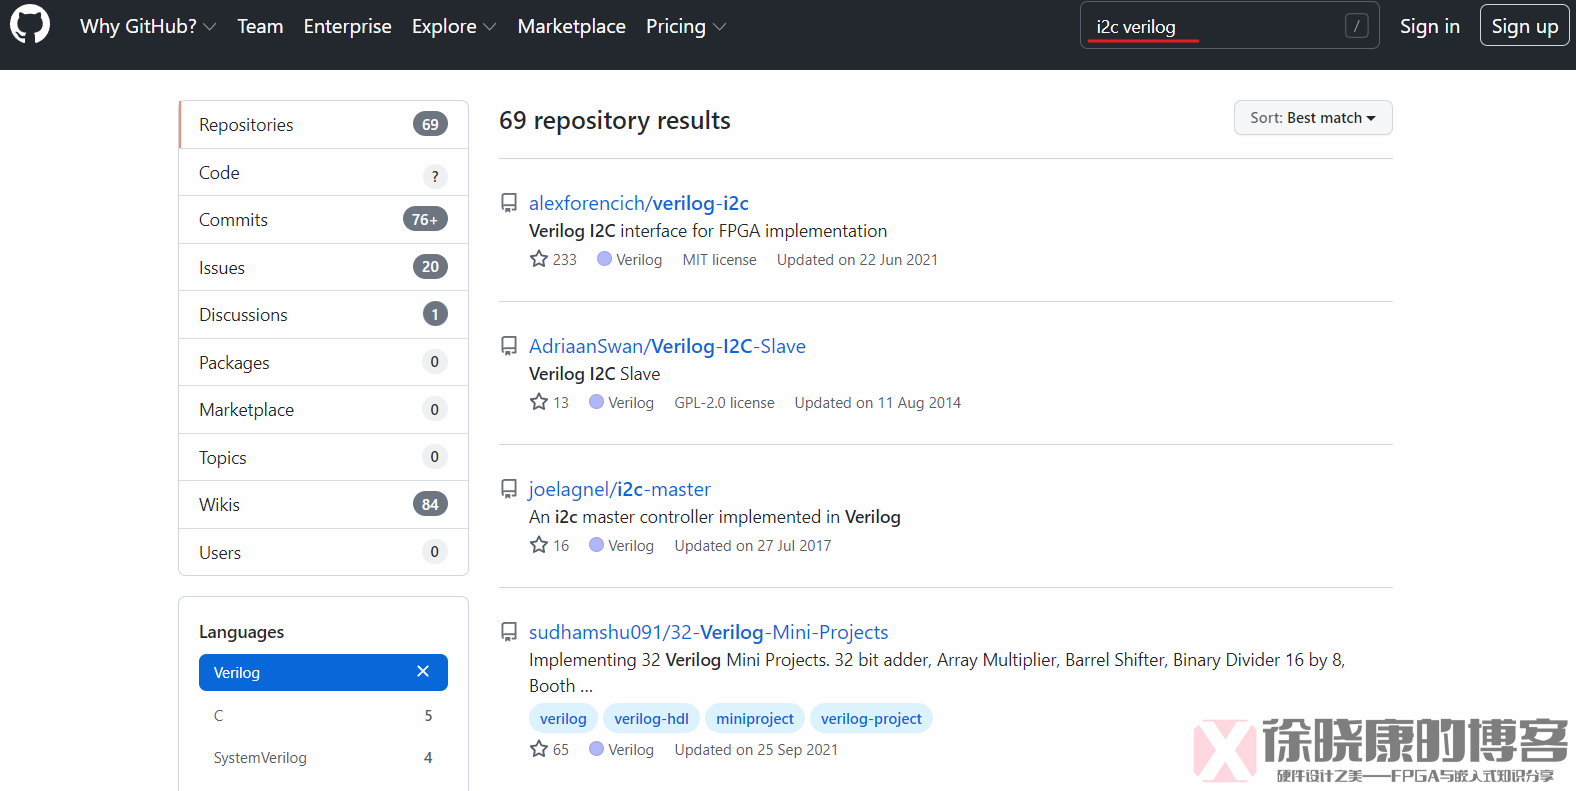The image size is (1576, 791).
Task: Open the Marketplace nav link
Action: (572, 26)
